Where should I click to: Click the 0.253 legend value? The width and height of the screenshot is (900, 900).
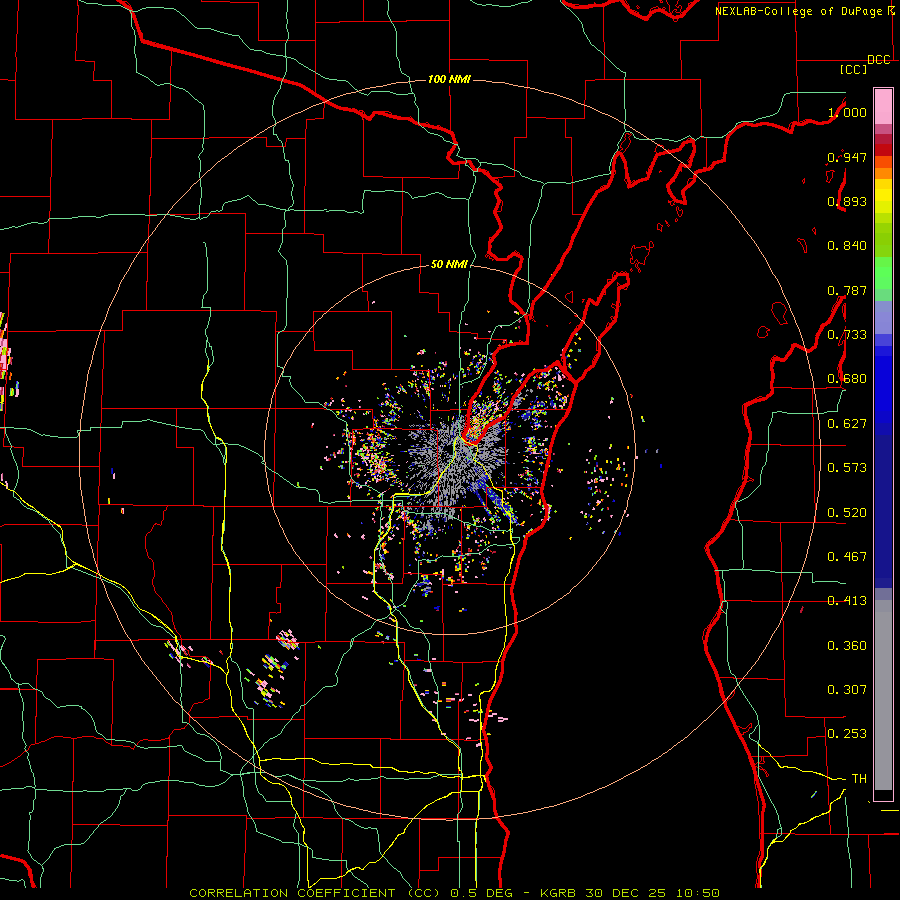(847, 734)
